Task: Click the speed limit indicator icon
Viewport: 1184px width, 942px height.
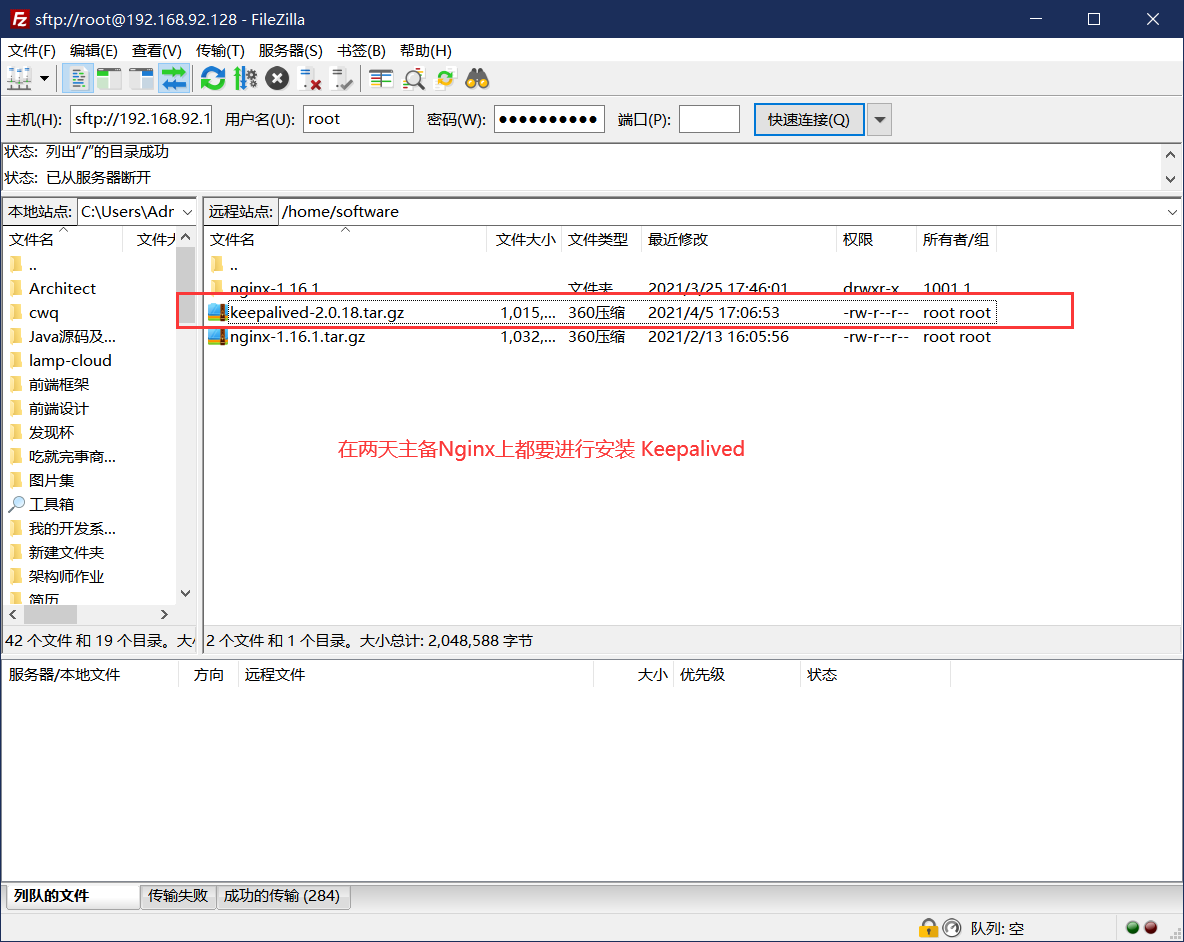Action: pos(952,928)
